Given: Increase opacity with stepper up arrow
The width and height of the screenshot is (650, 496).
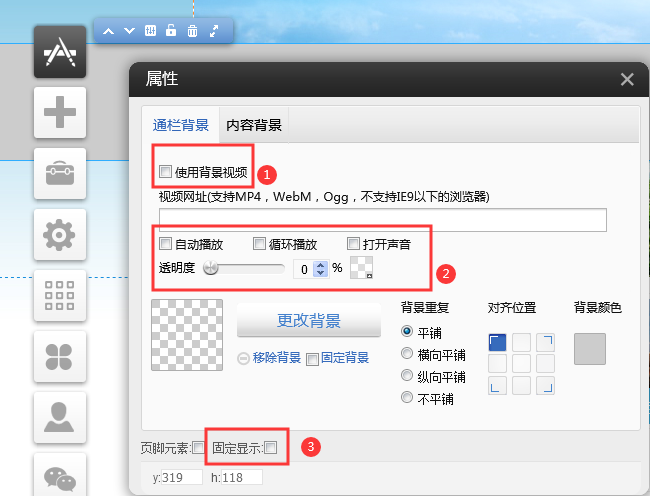Looking at the screenshot, I should coord(320,264).
